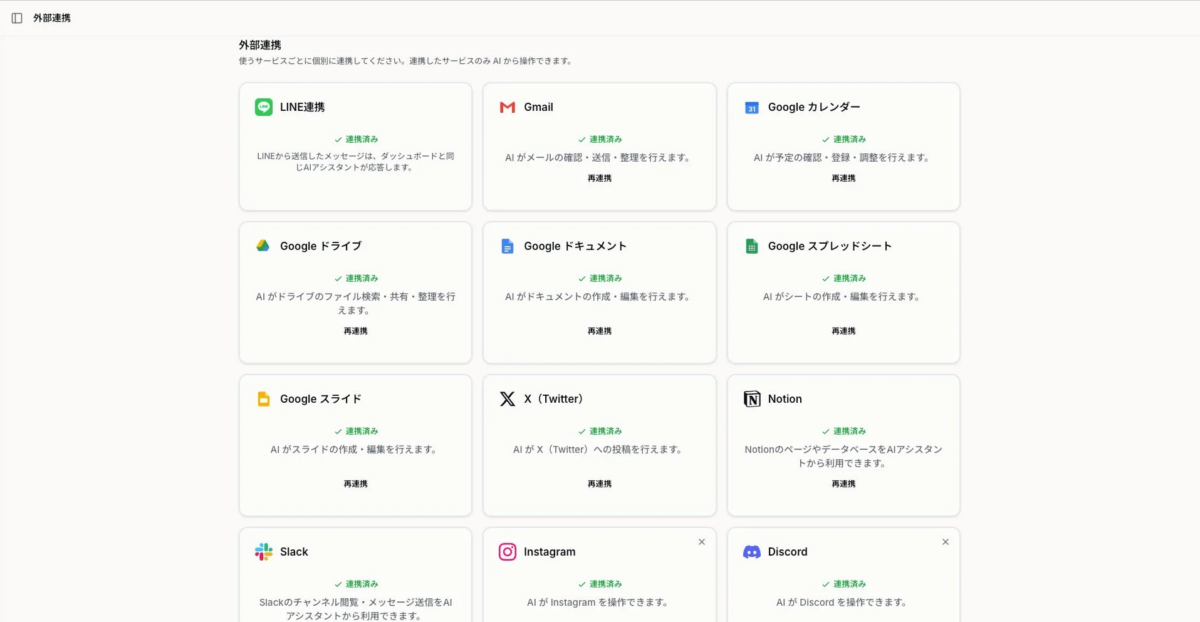Click the Instagram card title
1200x622 pixels.
pyautogui.click(x=550, y=552)
